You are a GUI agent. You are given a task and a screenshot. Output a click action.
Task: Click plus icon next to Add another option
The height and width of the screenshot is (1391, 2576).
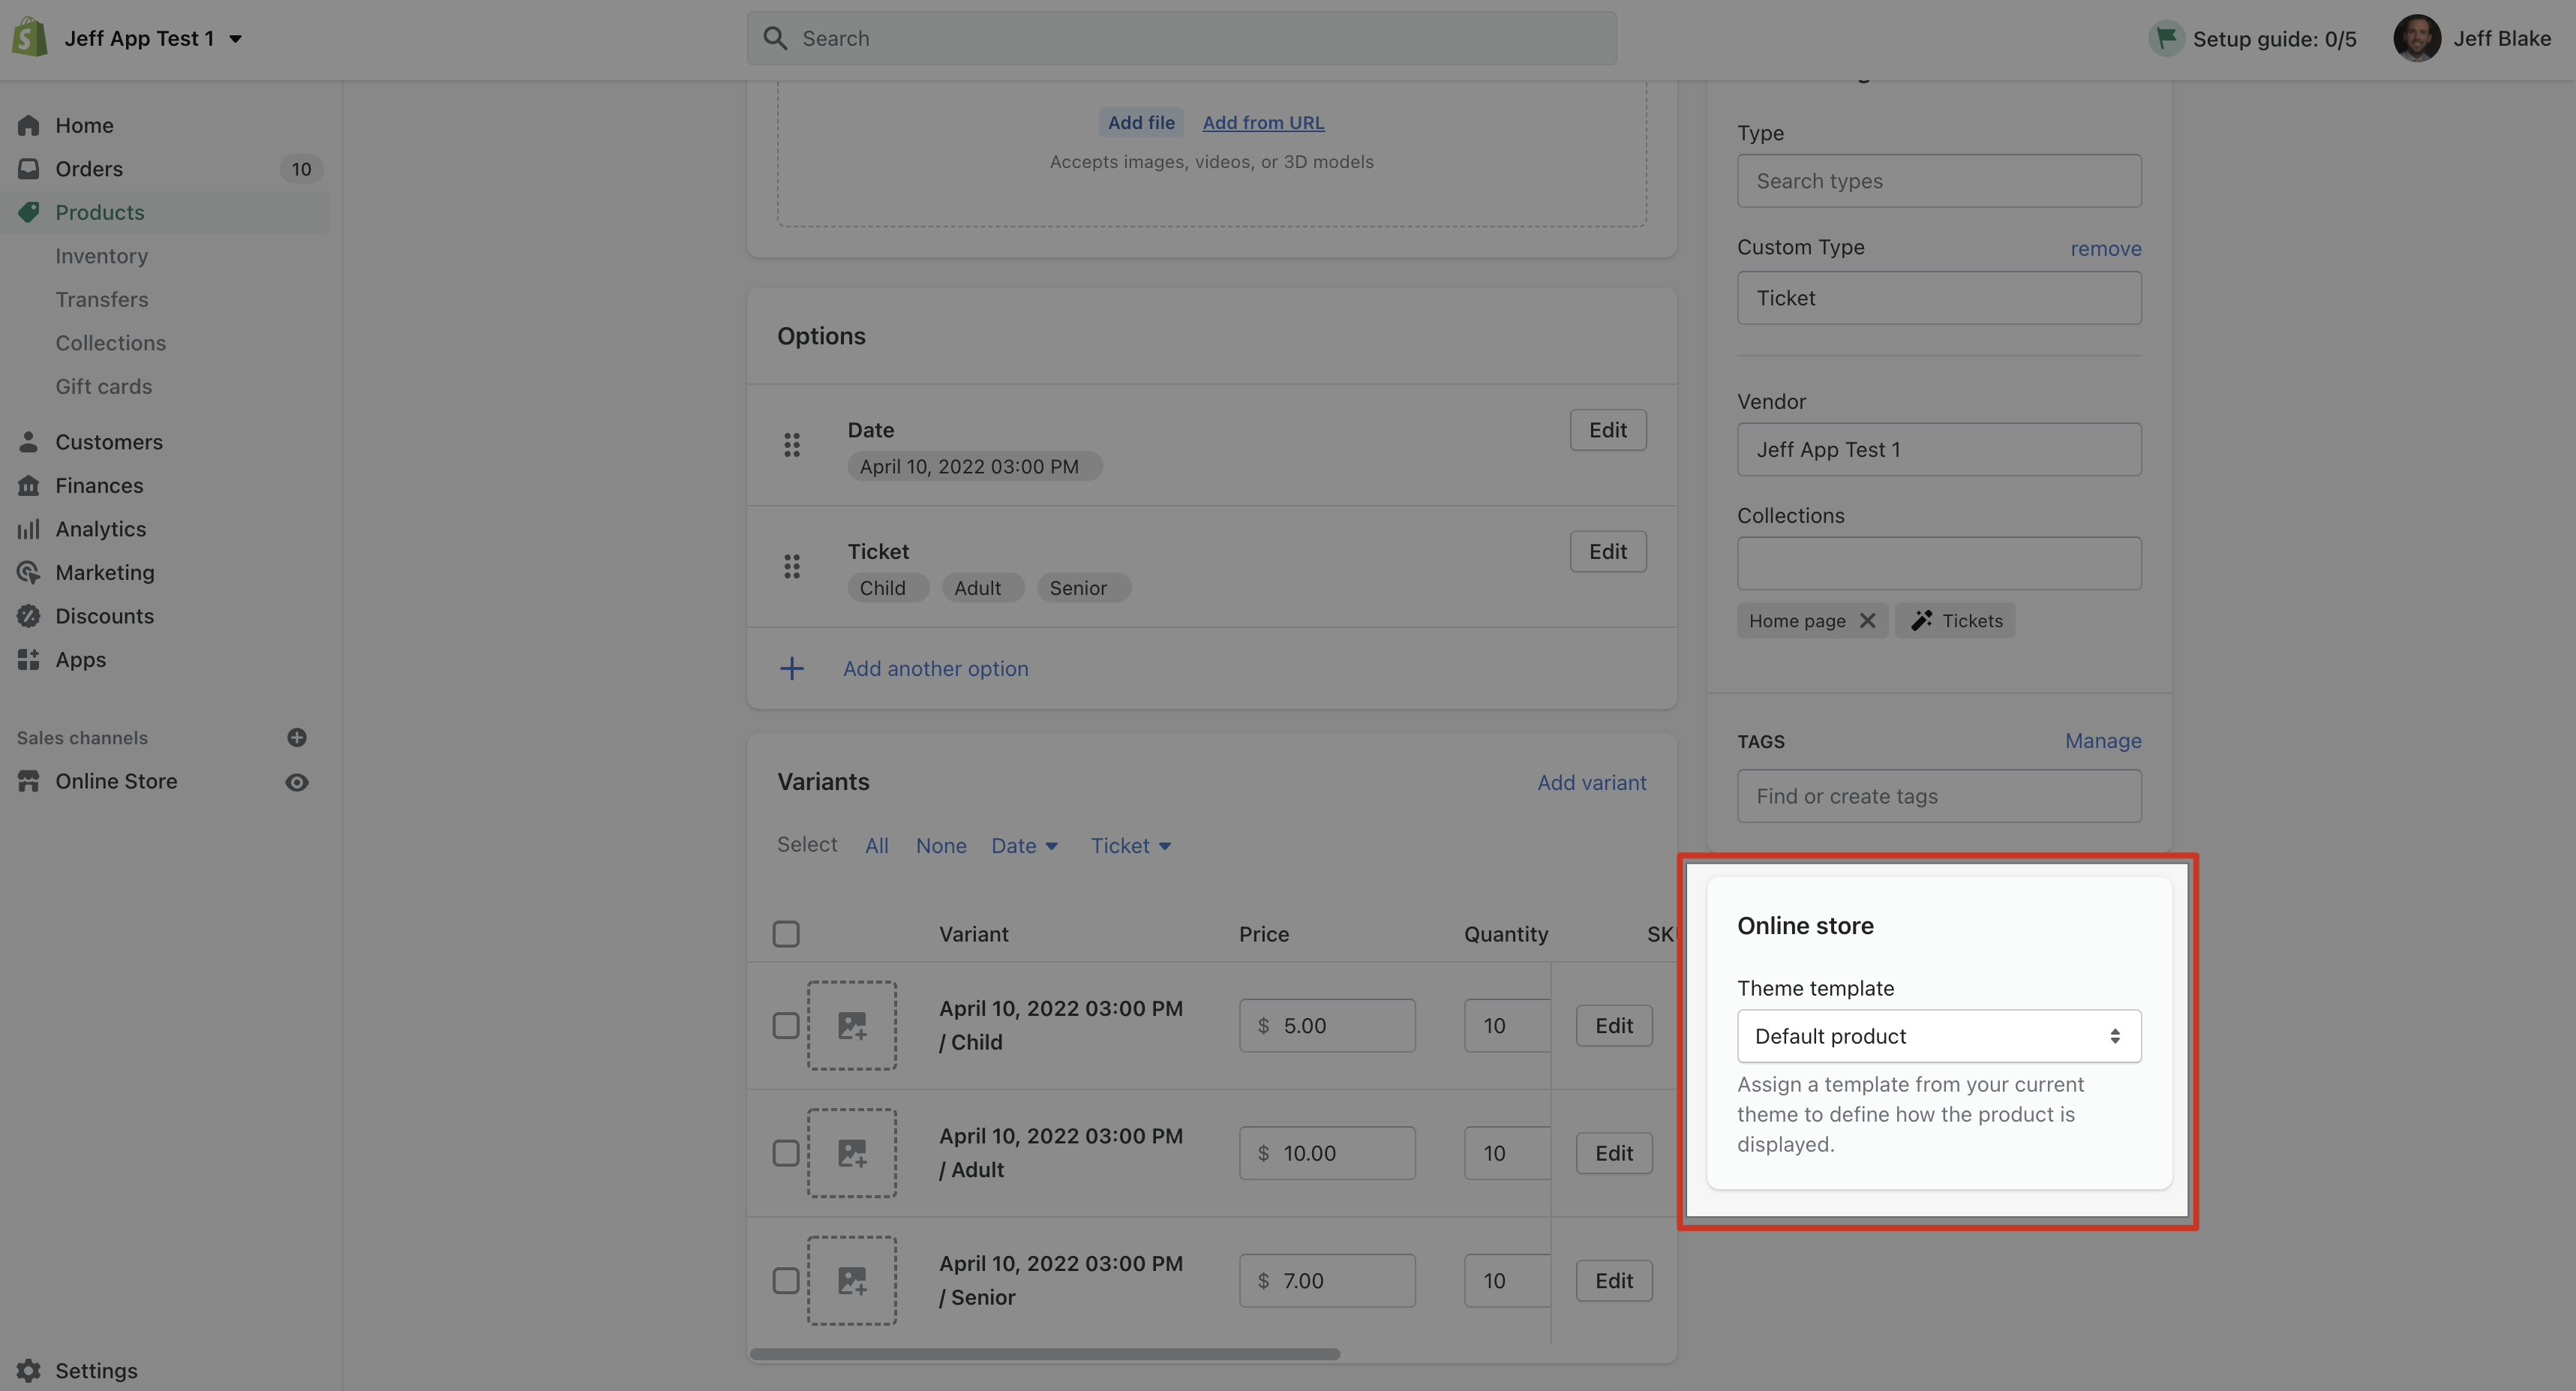pos(792,668)
